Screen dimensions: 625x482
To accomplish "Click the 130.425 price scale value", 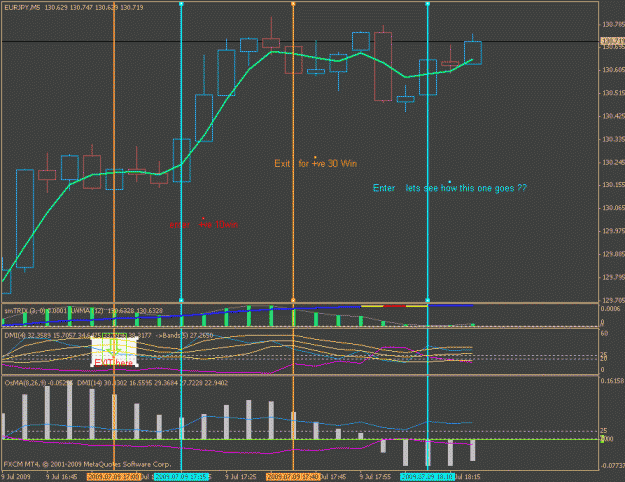I will (x=613, y=116).
